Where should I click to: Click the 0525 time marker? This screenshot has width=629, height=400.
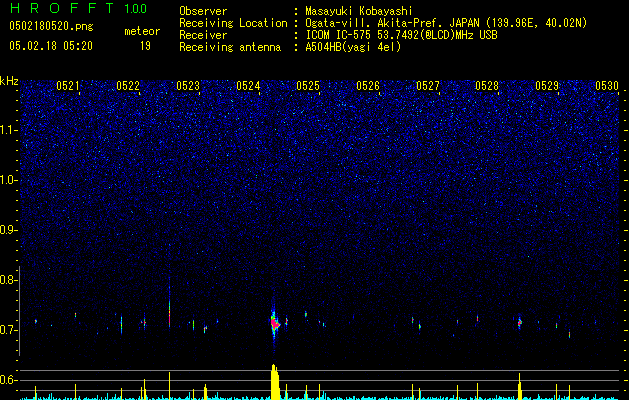308,85
